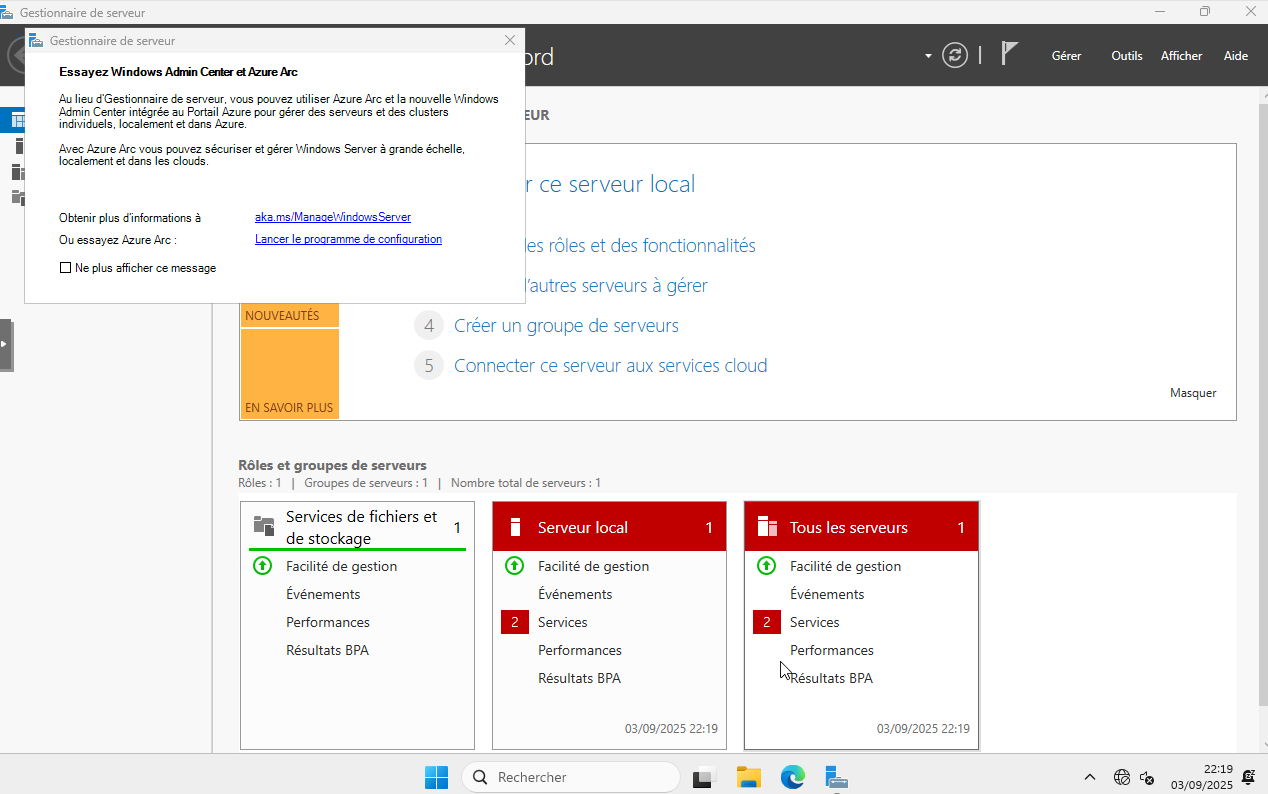Click the Tous les serveurs tile icon
1268x794 pixels.
(x=767, y=527)
